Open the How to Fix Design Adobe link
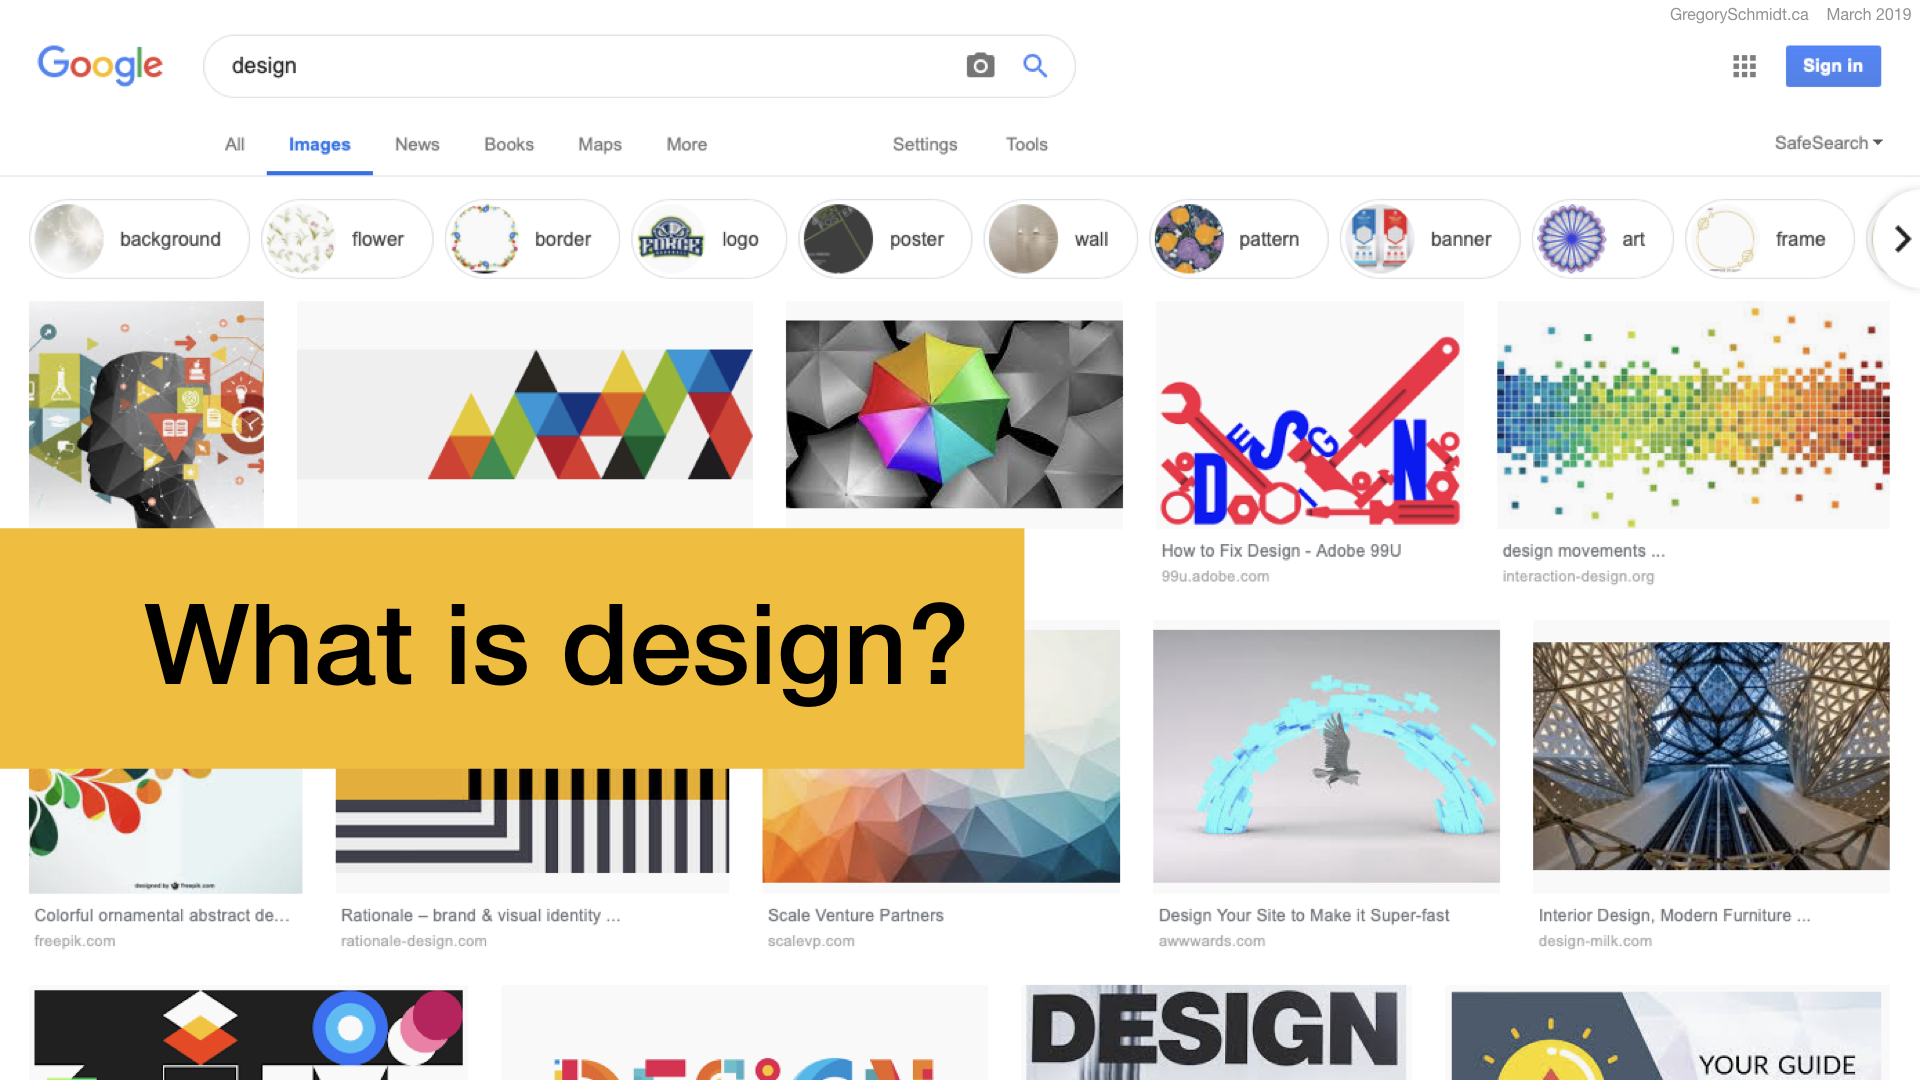 click(x=1281, y=551)
